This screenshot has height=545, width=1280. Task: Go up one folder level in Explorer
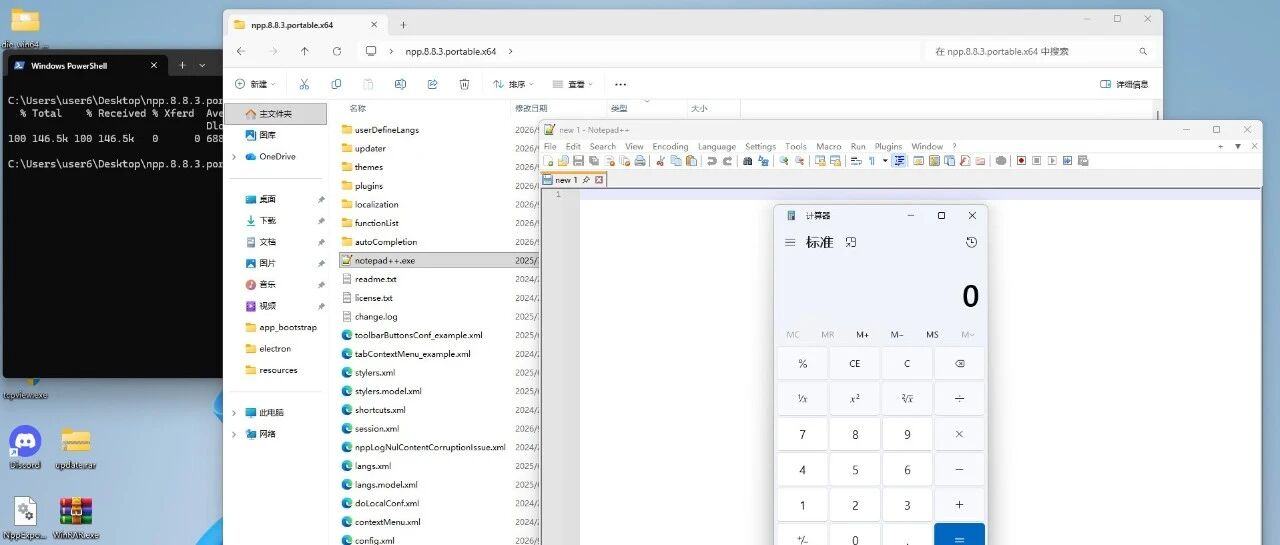tap(305, 51)
